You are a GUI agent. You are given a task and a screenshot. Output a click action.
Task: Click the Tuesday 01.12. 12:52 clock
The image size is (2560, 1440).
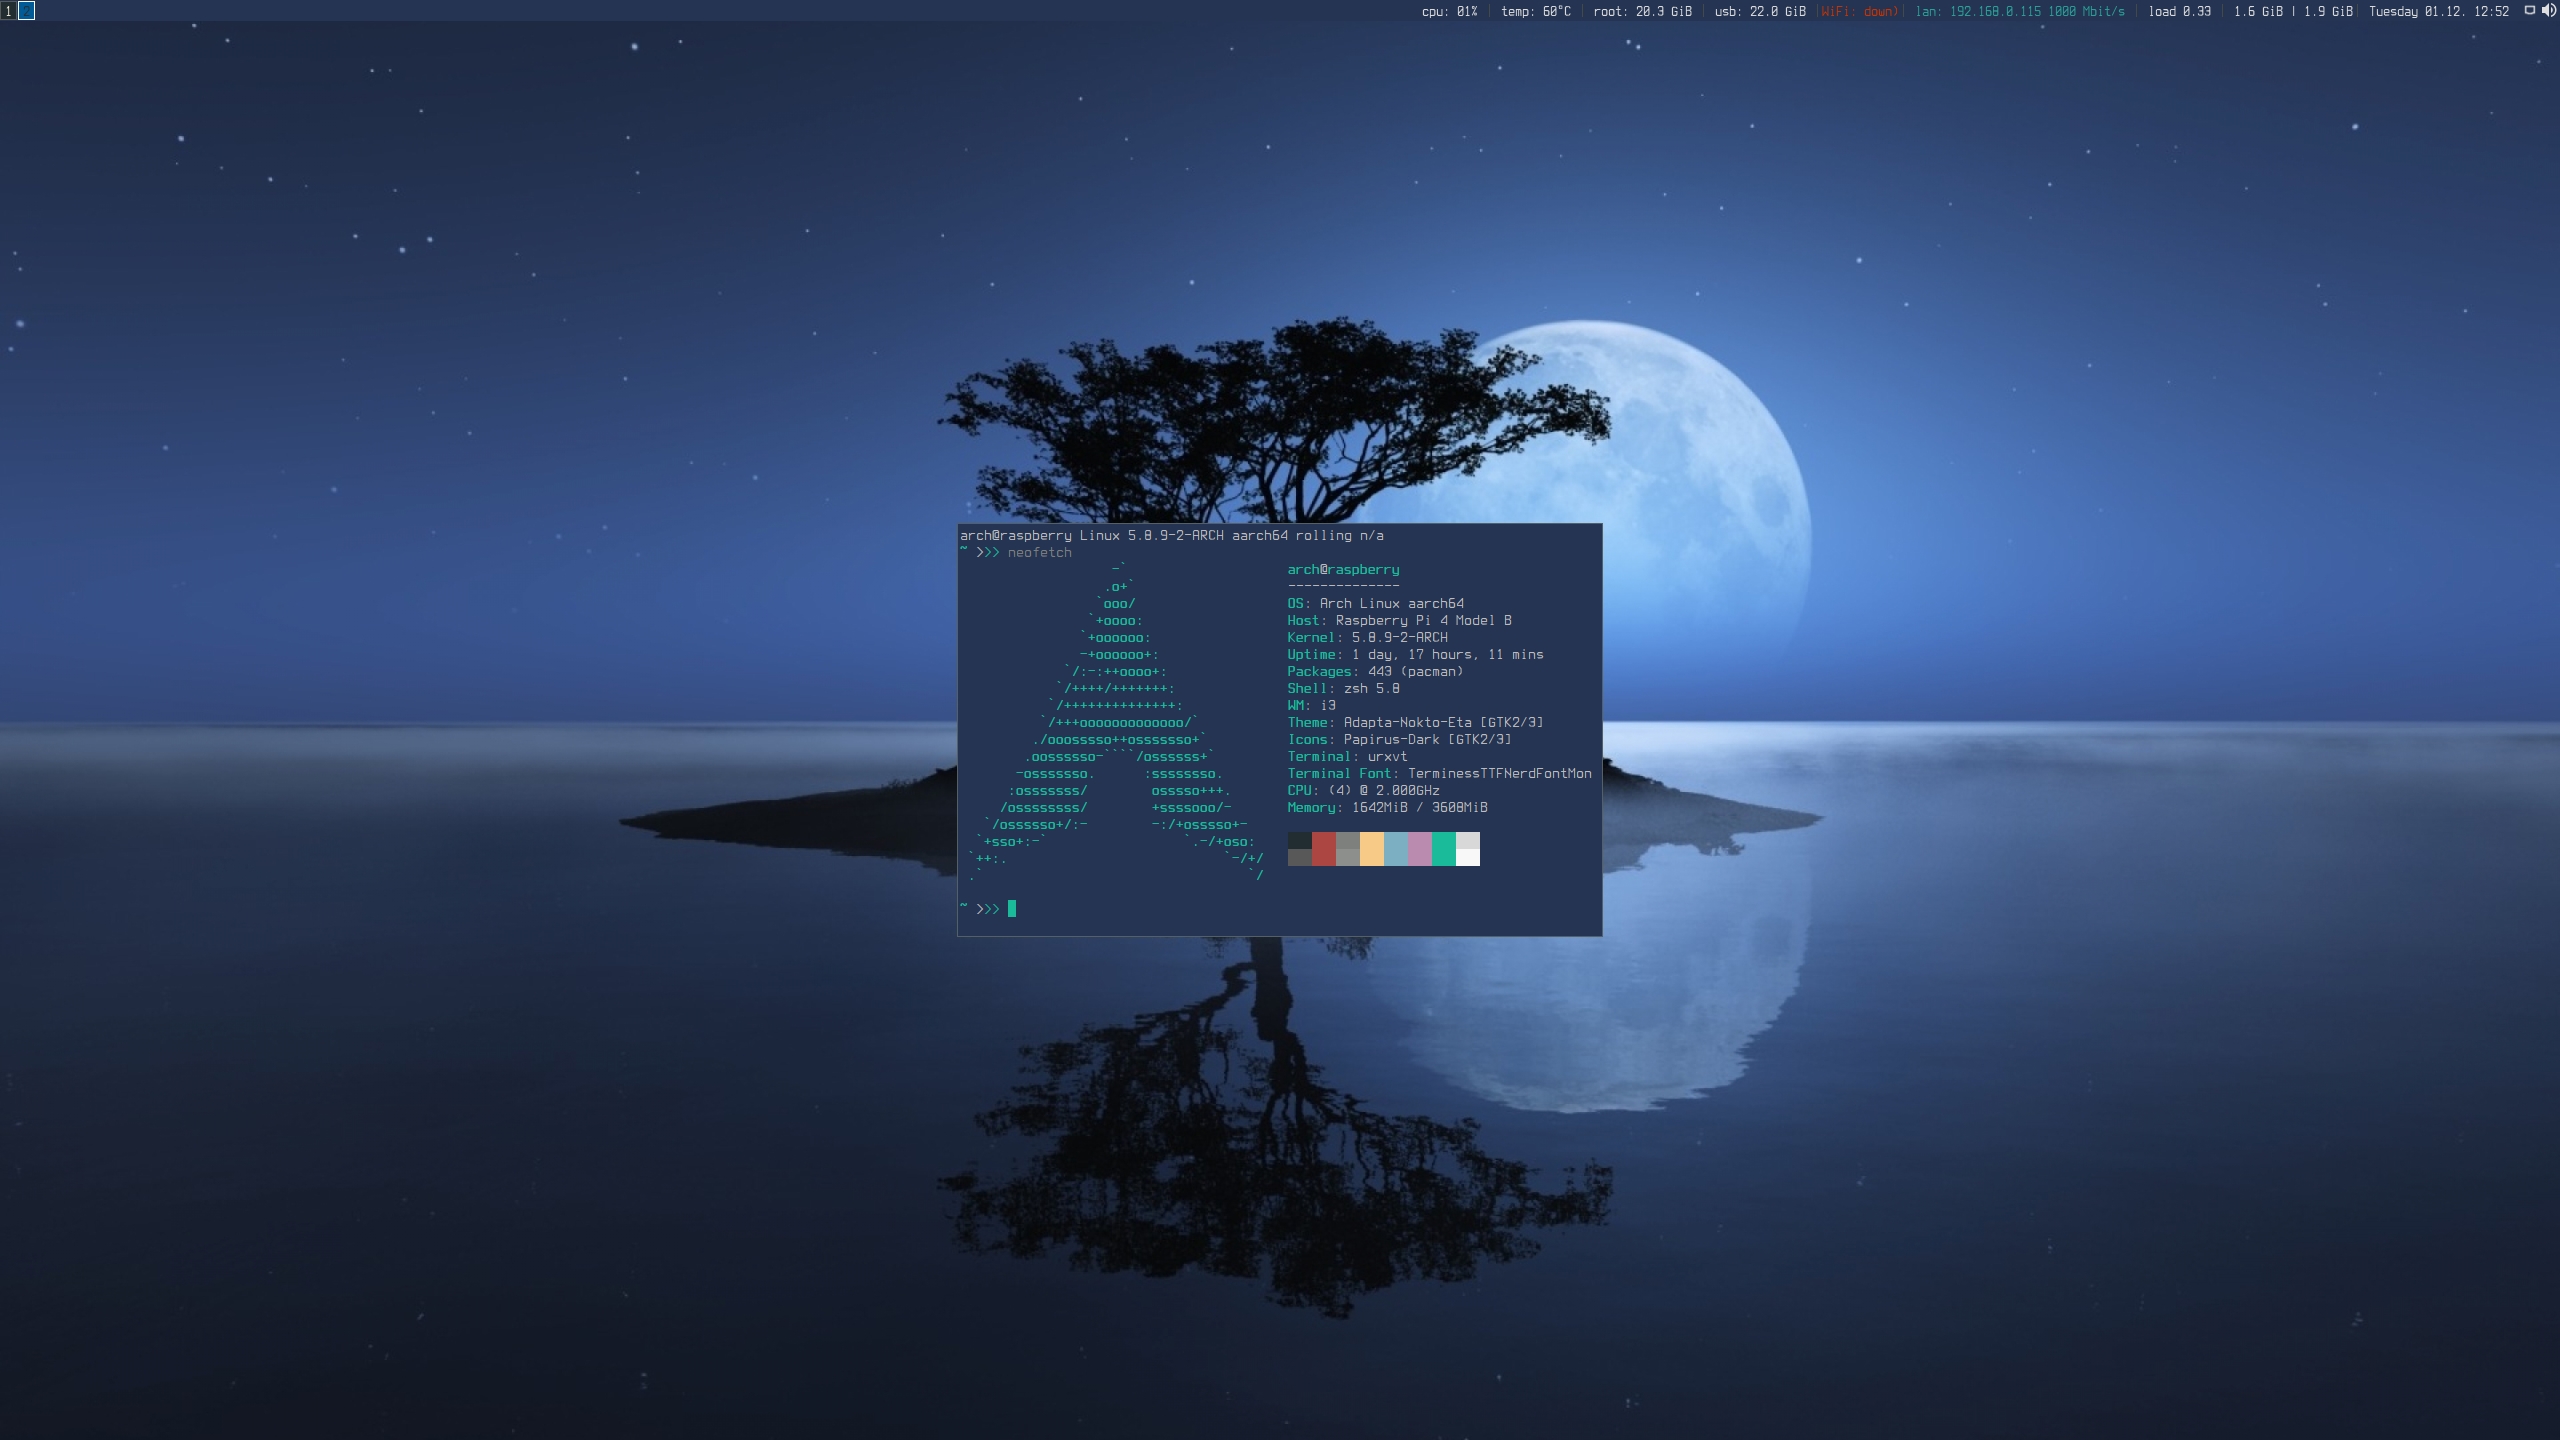(2438, 12)
